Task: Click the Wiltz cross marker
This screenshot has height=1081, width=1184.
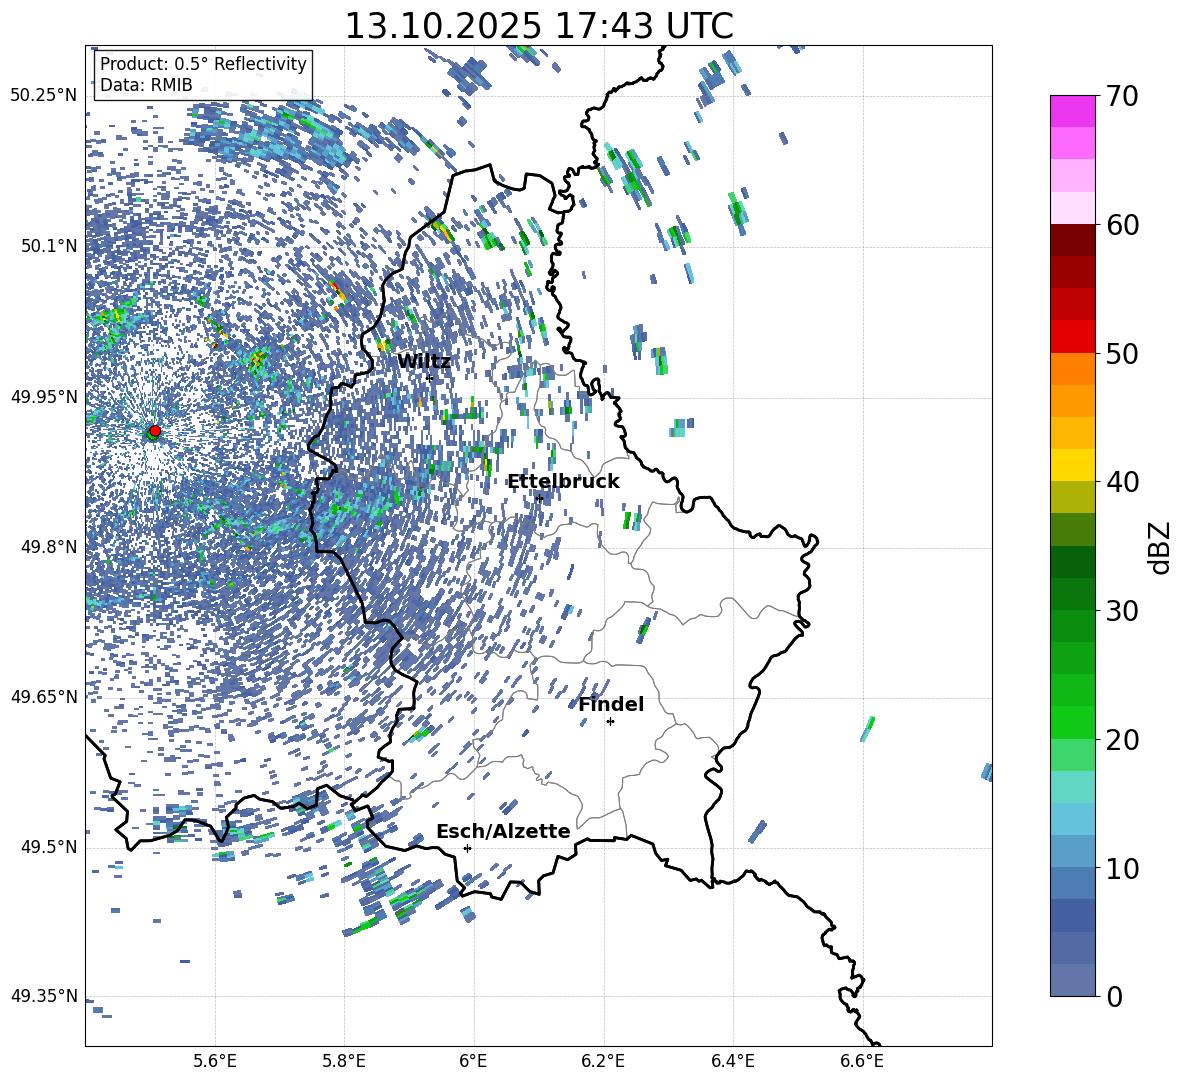Action: coord(429,377)
